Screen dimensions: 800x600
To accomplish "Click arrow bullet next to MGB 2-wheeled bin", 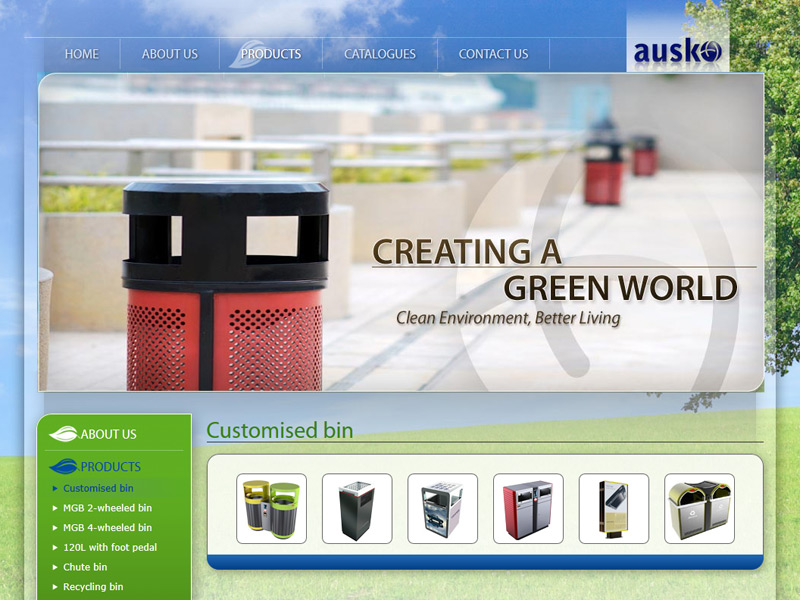I will (55, 508).
